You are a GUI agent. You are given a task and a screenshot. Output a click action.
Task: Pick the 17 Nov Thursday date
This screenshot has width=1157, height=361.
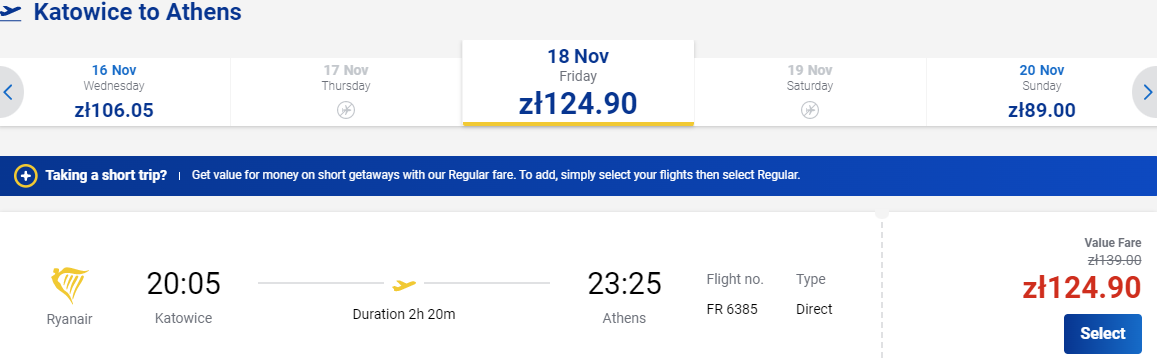tap(346, 92)
